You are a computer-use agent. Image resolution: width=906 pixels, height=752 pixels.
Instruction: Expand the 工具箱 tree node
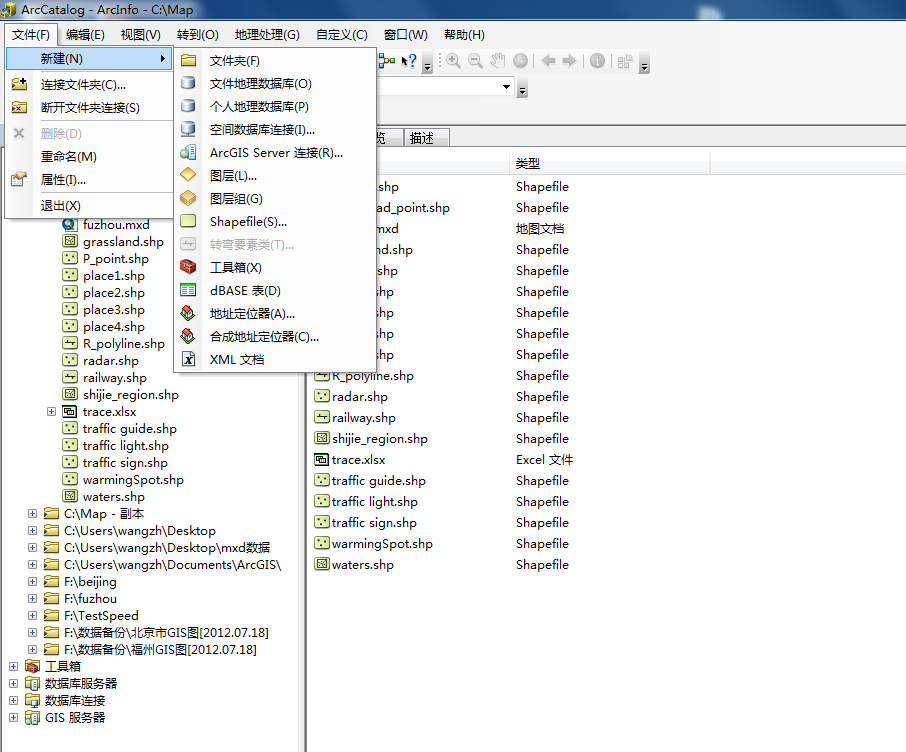click(x=13, y=666)
